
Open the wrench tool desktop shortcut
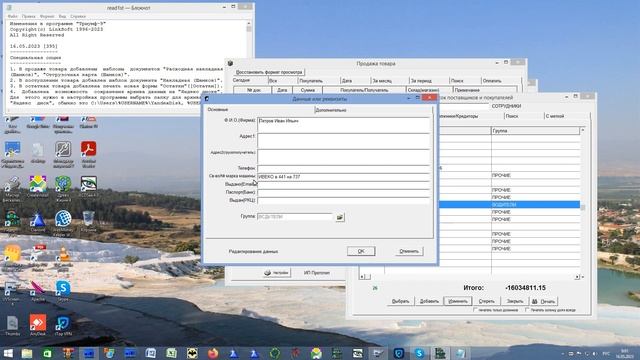tap(63, 149)
